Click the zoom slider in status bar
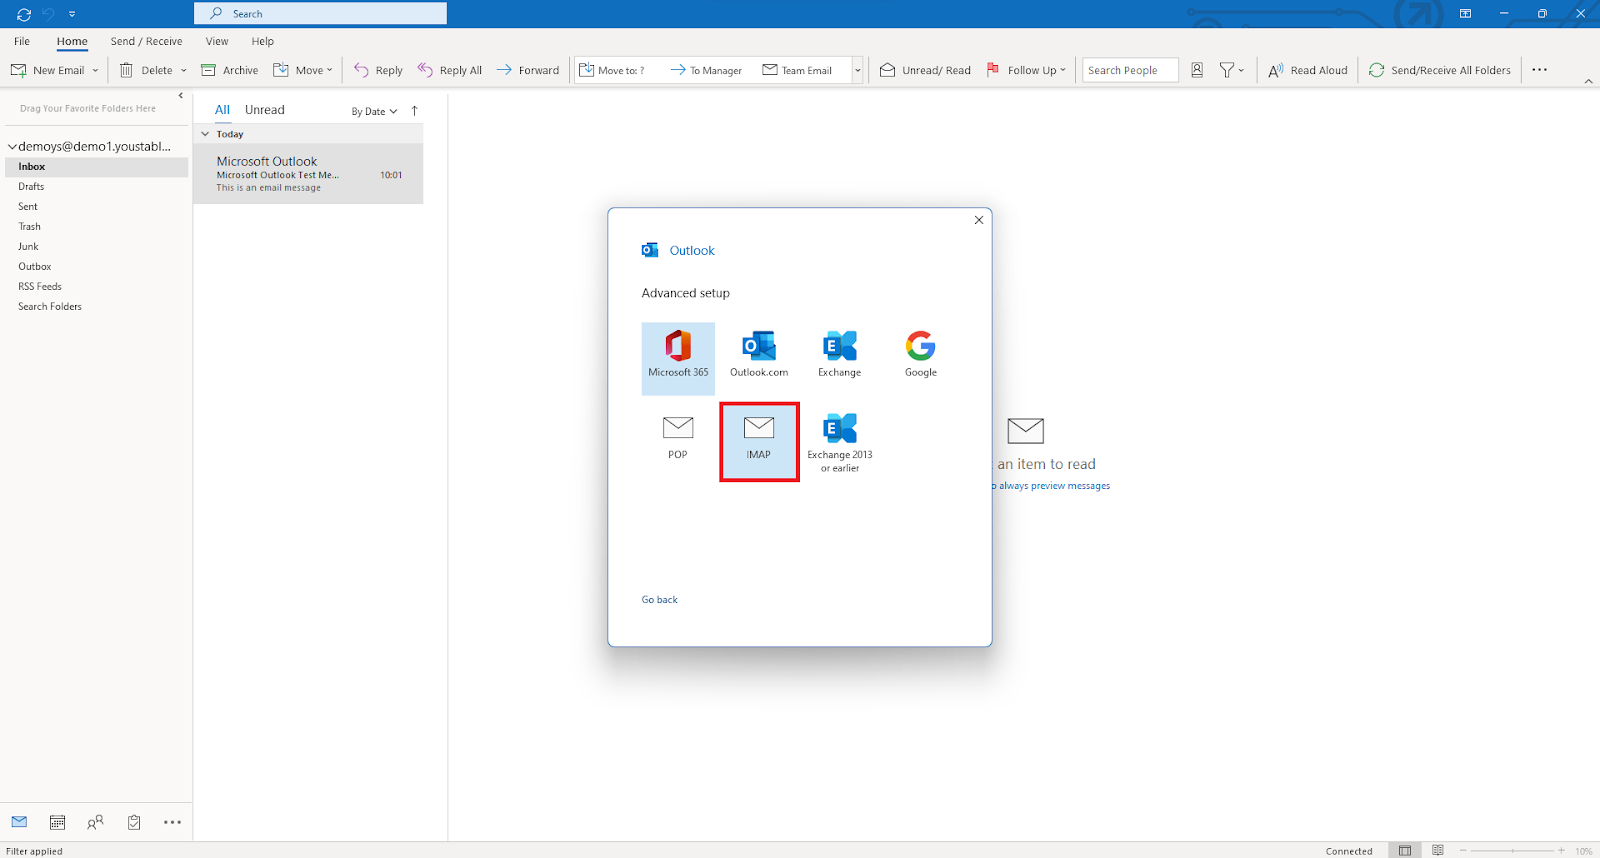The width and height of the screenshot is (1600, 858). pyautogui.click(x=1512, y=851)
